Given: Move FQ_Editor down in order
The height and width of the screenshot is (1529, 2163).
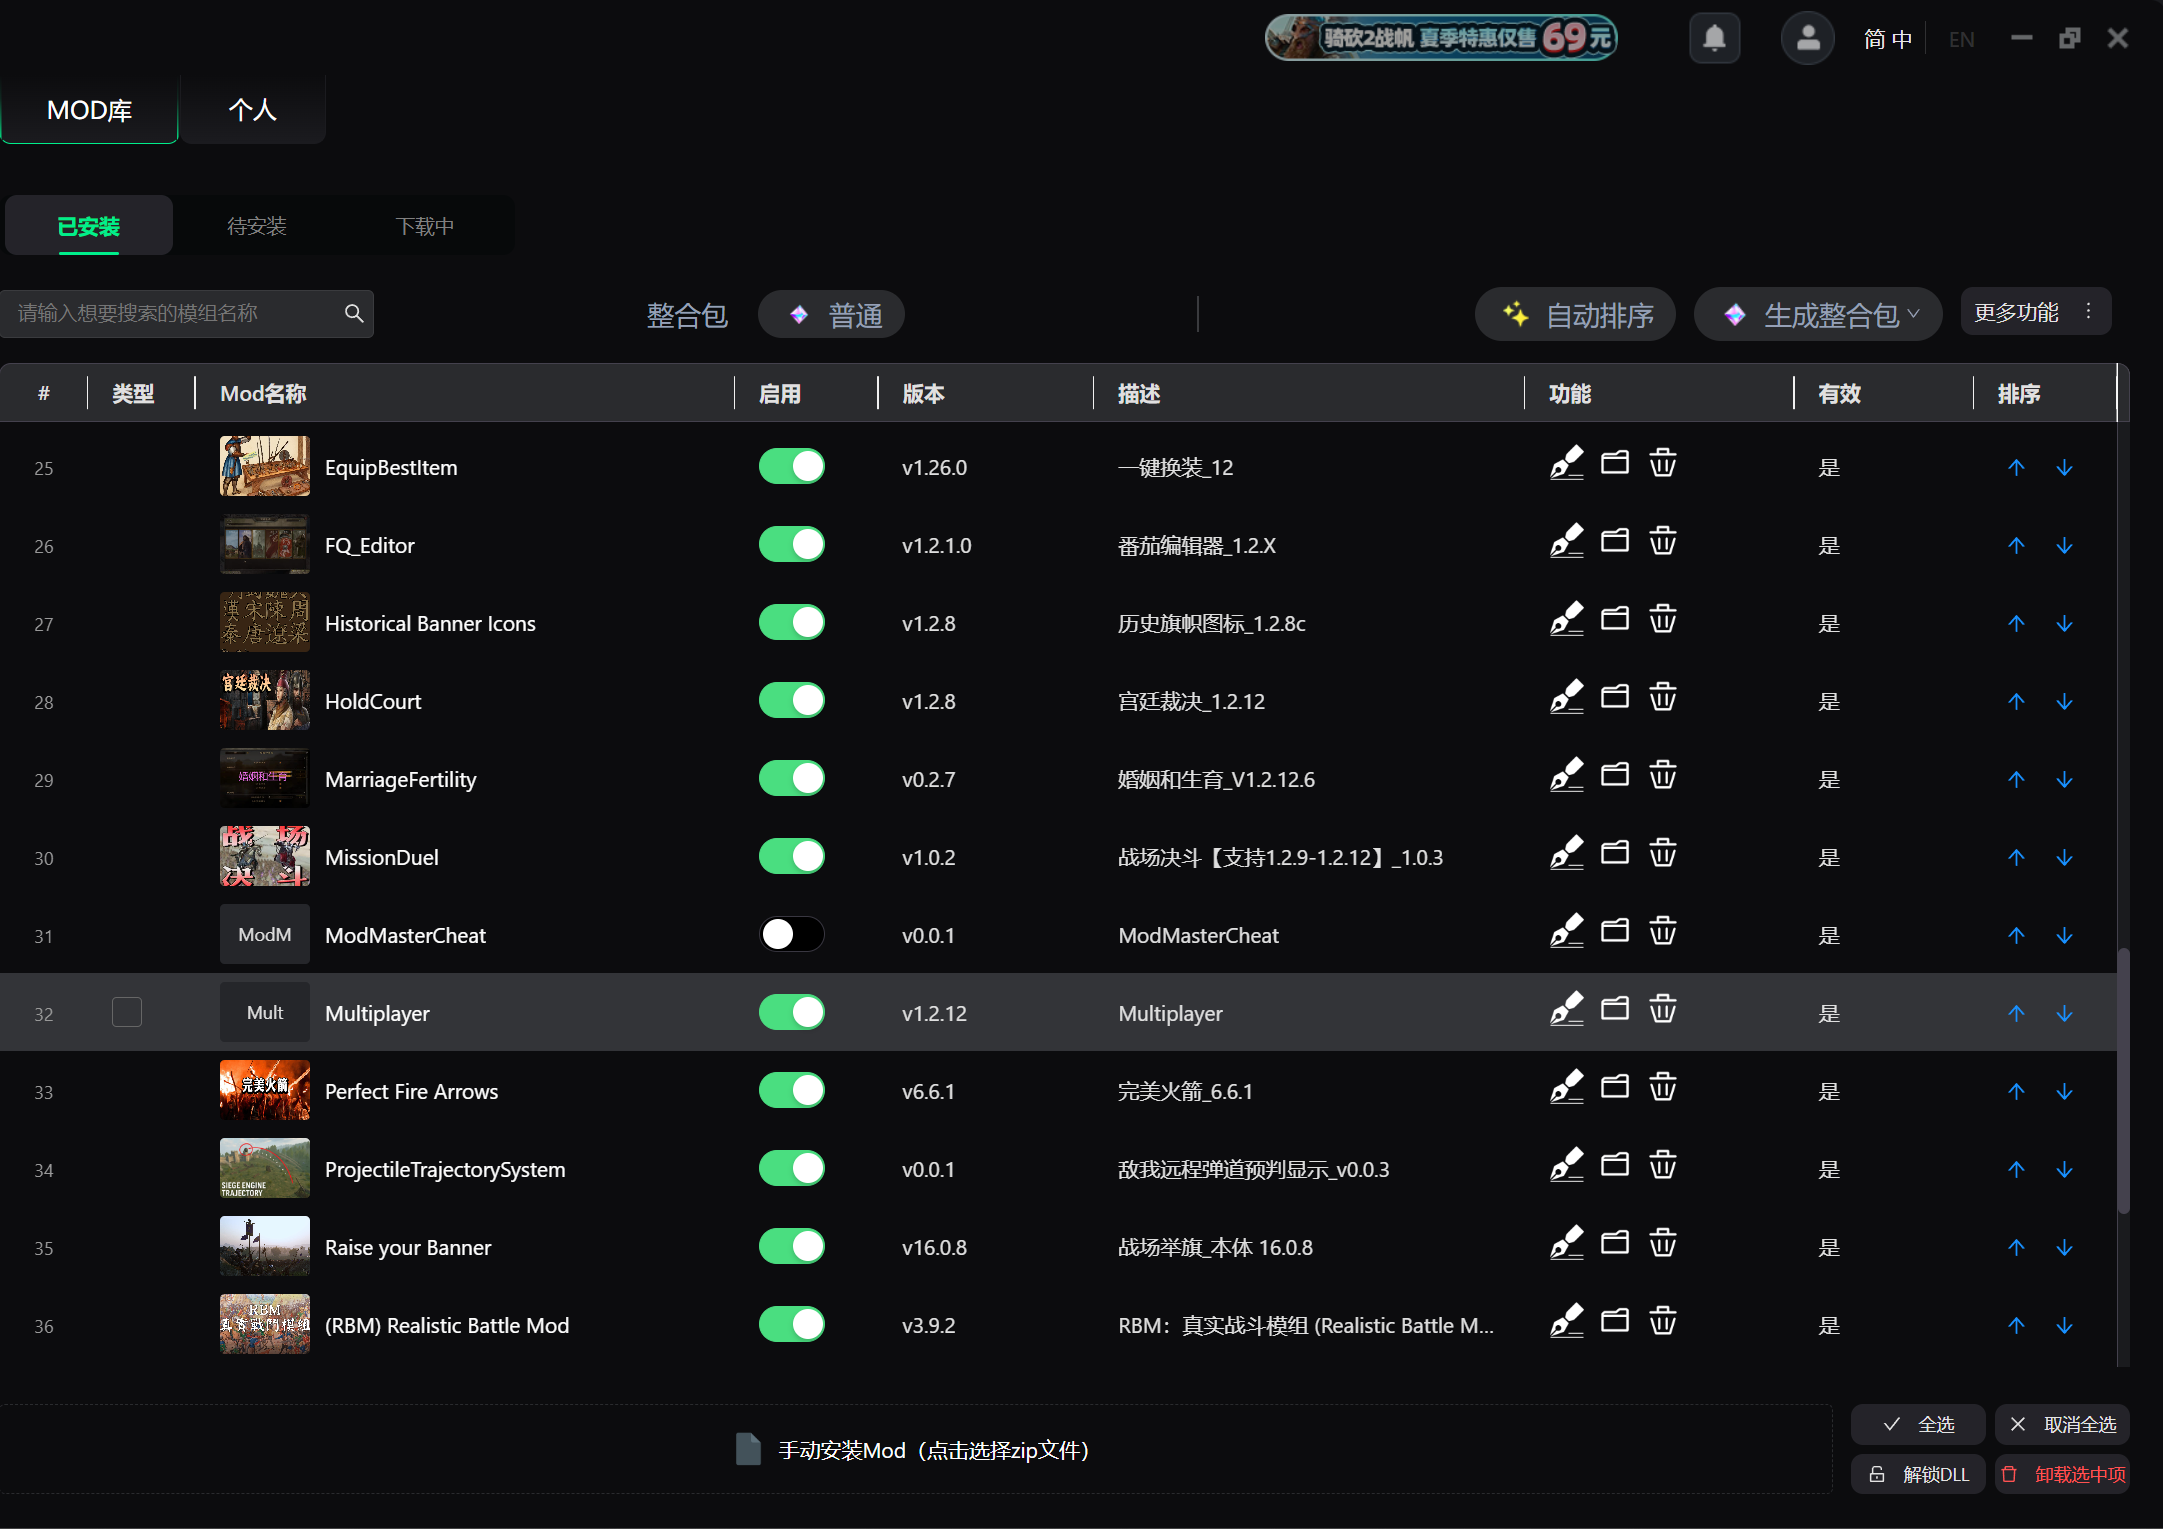Looking at the screenshot, I should (x=2064, y=546).
